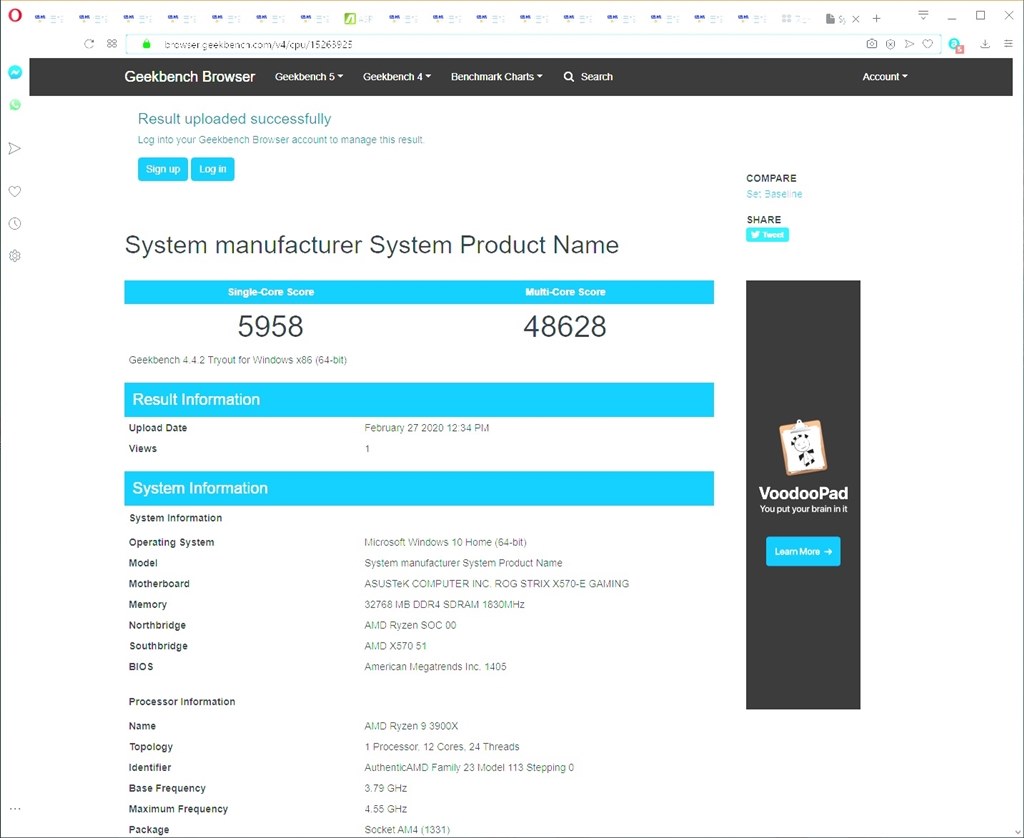Image resolution: width=1024 pixels, height=838 pixels.
Task: Open the downloads arrow icon
Action: [985, 44]
